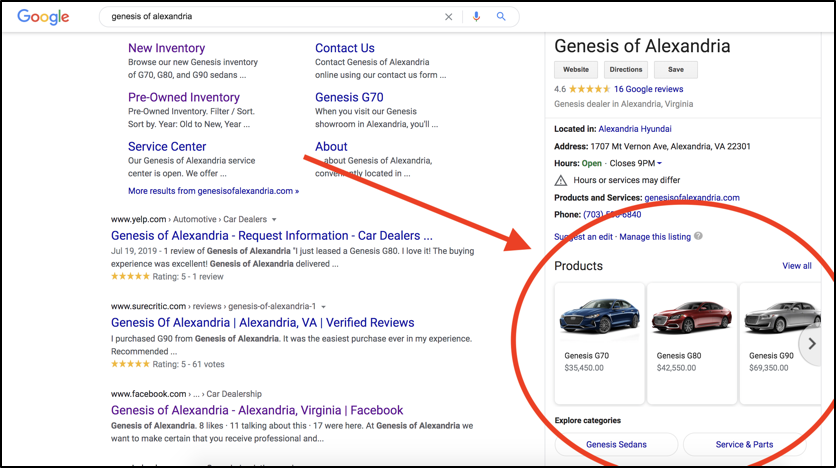Open the SureCritic Verified Reviews result

pyautogui.click(x=262, y=322)
